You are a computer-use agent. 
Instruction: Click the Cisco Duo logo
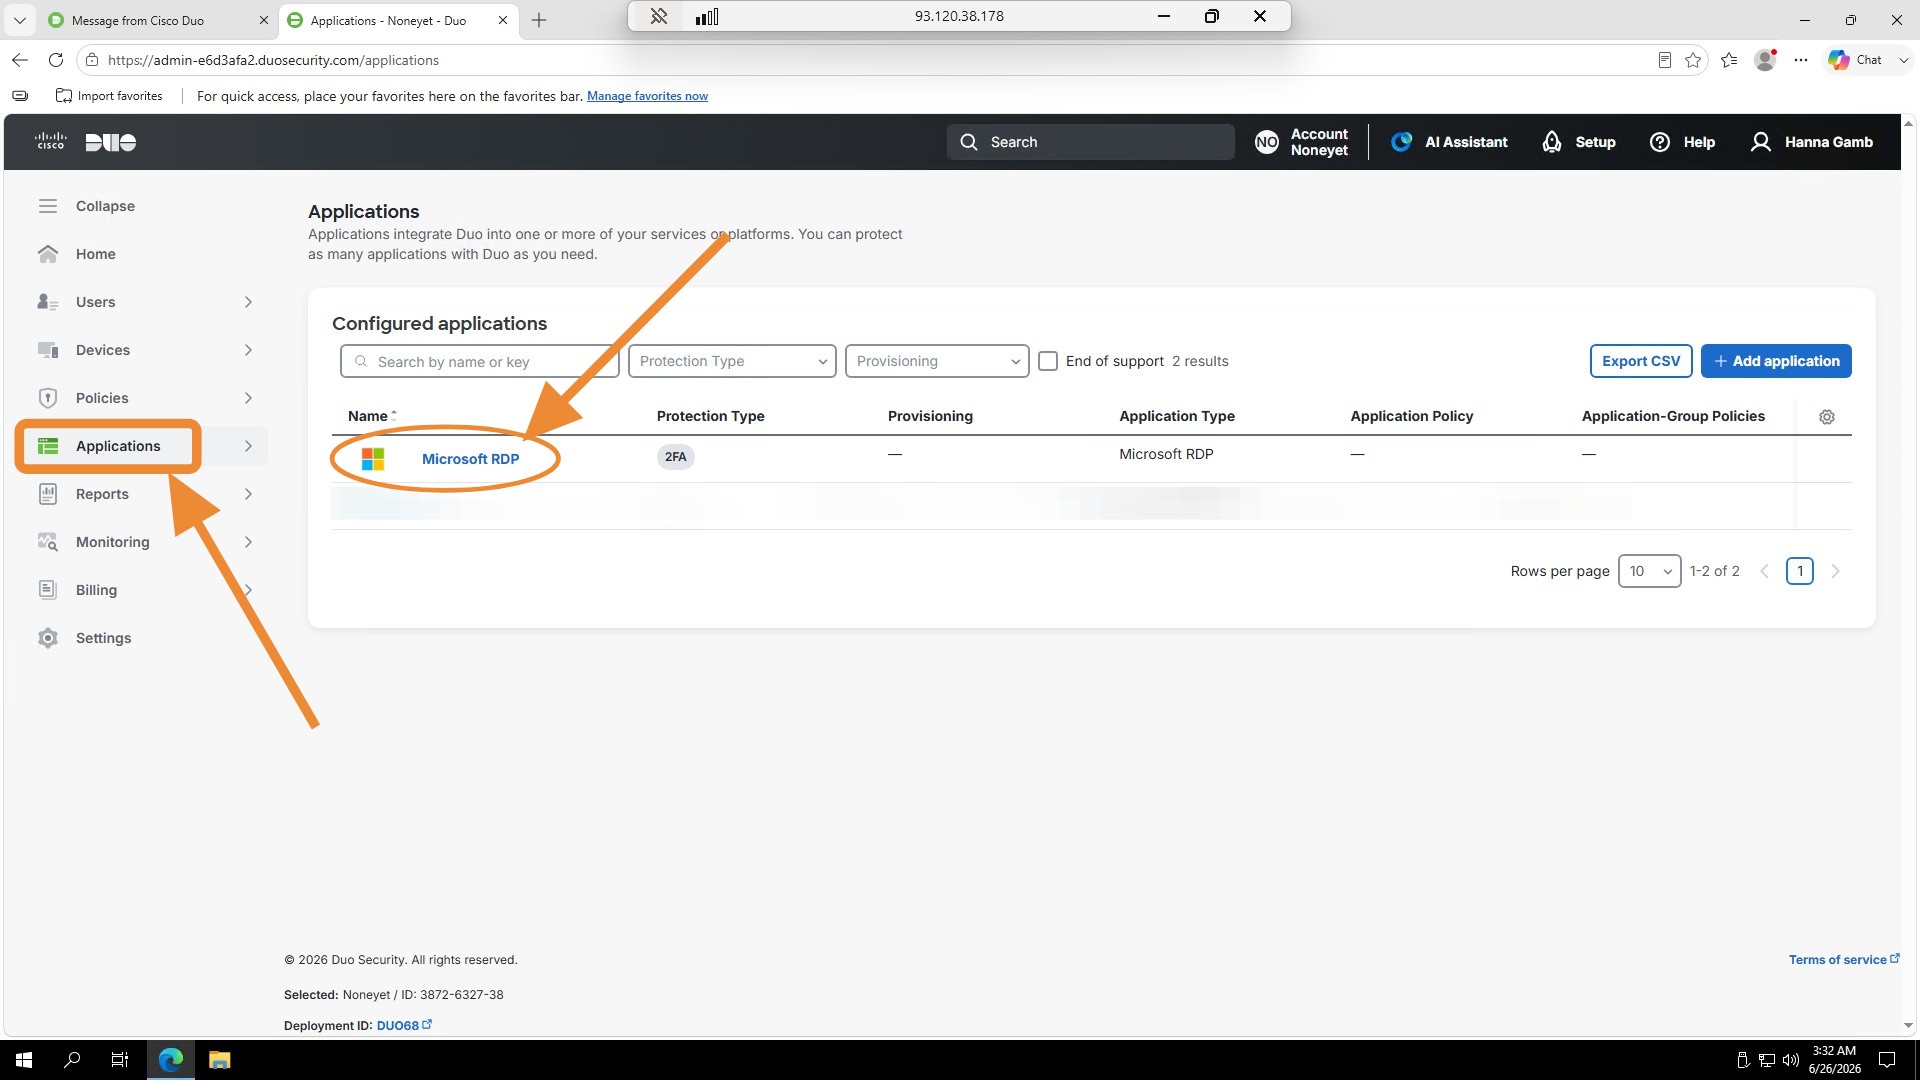pos(85,142)
